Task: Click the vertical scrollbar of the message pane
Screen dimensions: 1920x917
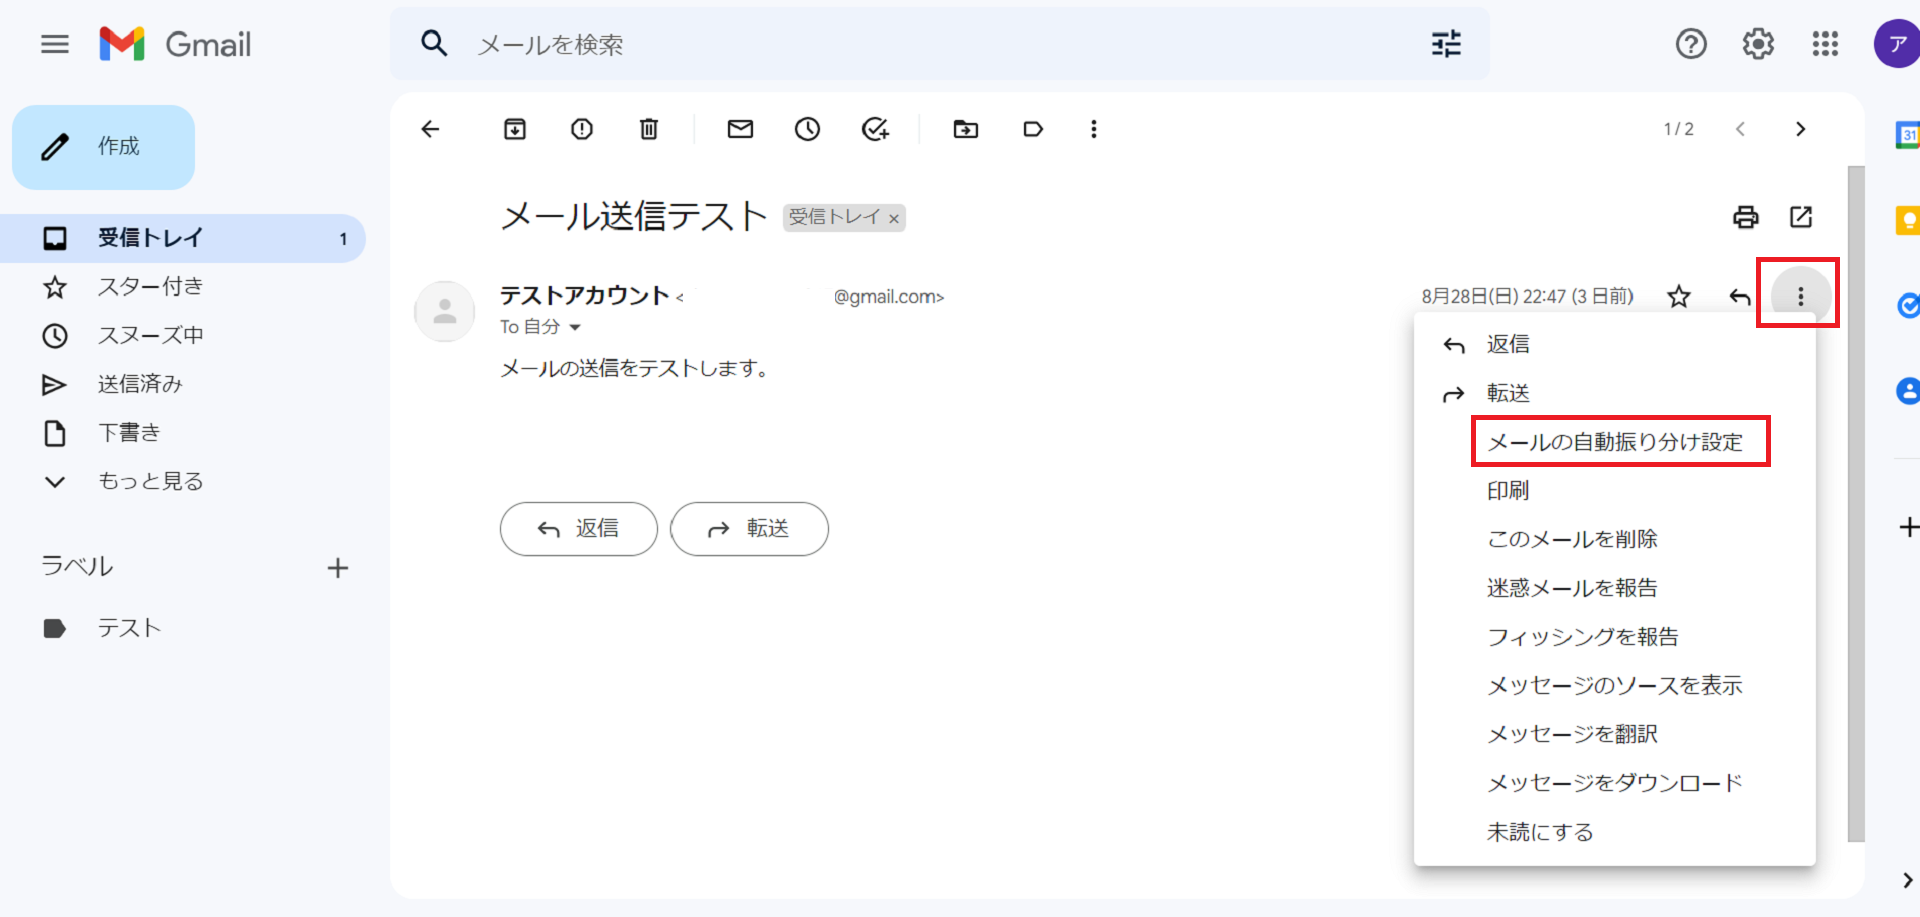Action: [x=1856, y=500]
